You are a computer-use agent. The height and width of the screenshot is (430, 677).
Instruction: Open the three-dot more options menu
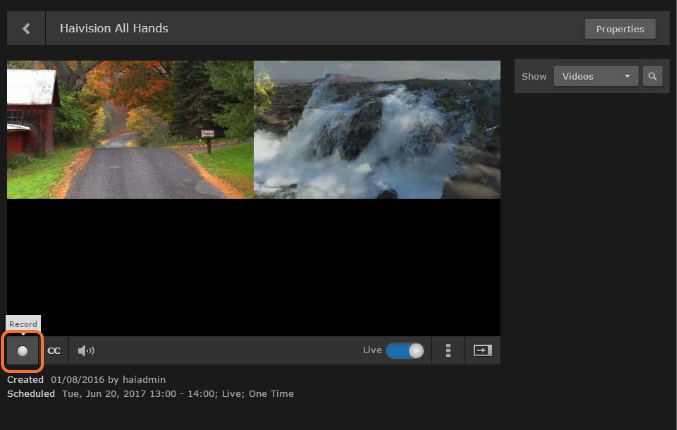(448, 351)
